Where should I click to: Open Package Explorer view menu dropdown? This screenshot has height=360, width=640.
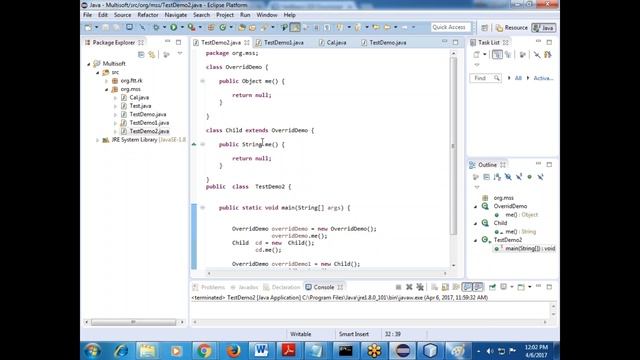(x=180, y=54)
